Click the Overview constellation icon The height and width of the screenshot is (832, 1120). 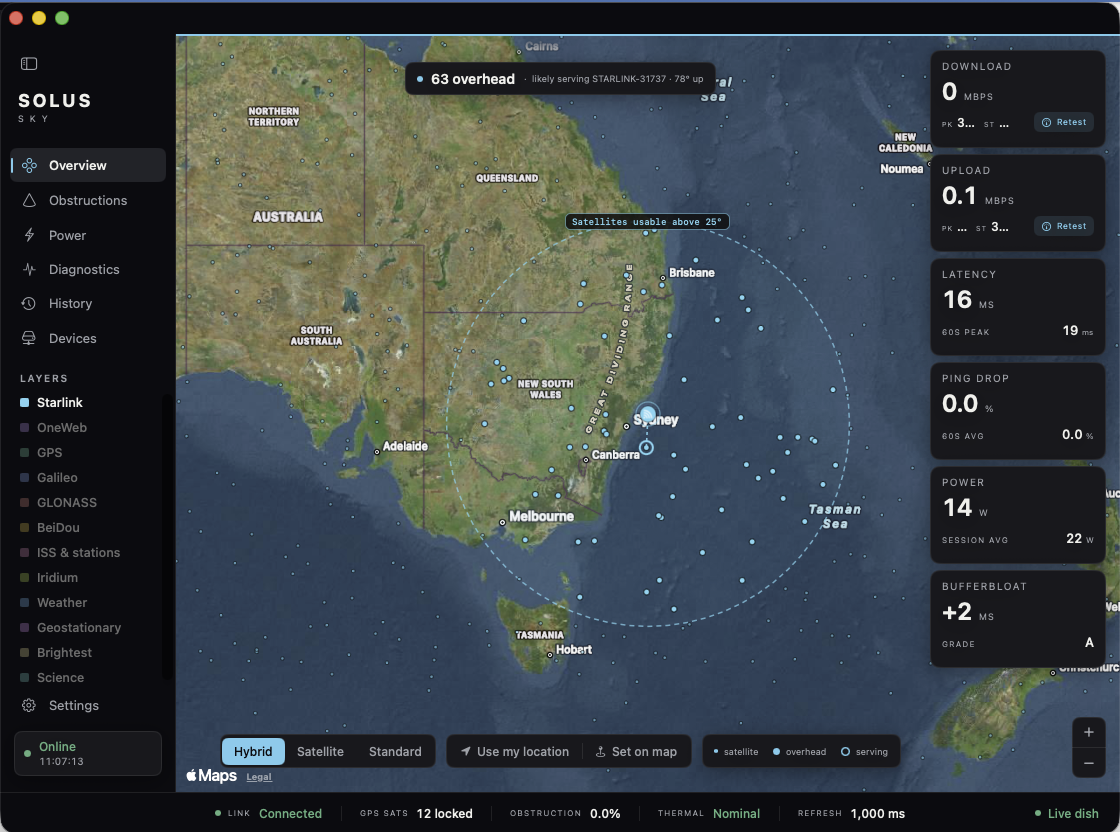[x=29, y=165]
